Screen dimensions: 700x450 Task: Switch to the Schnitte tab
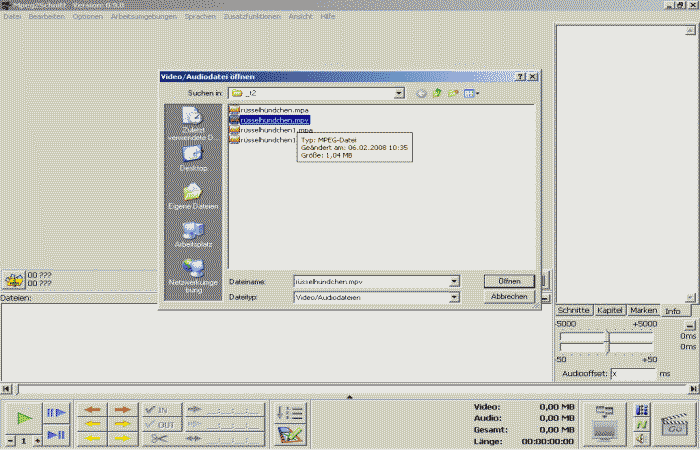click(573, 310)
